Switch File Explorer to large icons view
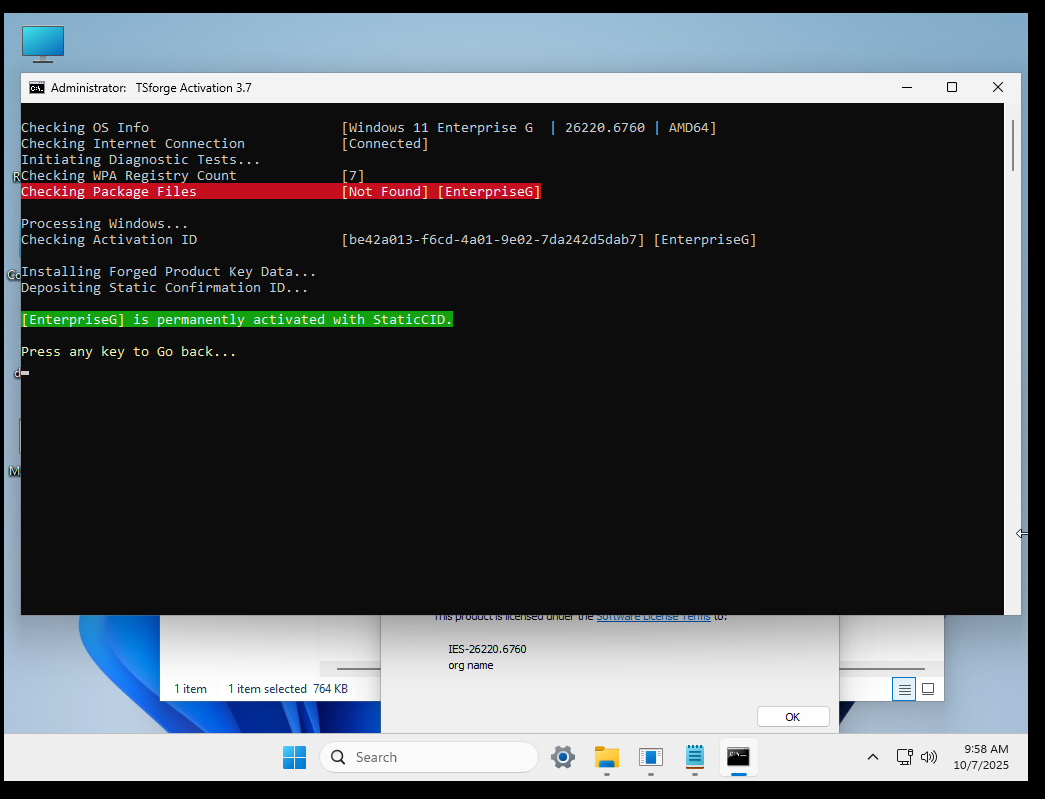Viewport: 1045px width, 799px height. point(928,689)
